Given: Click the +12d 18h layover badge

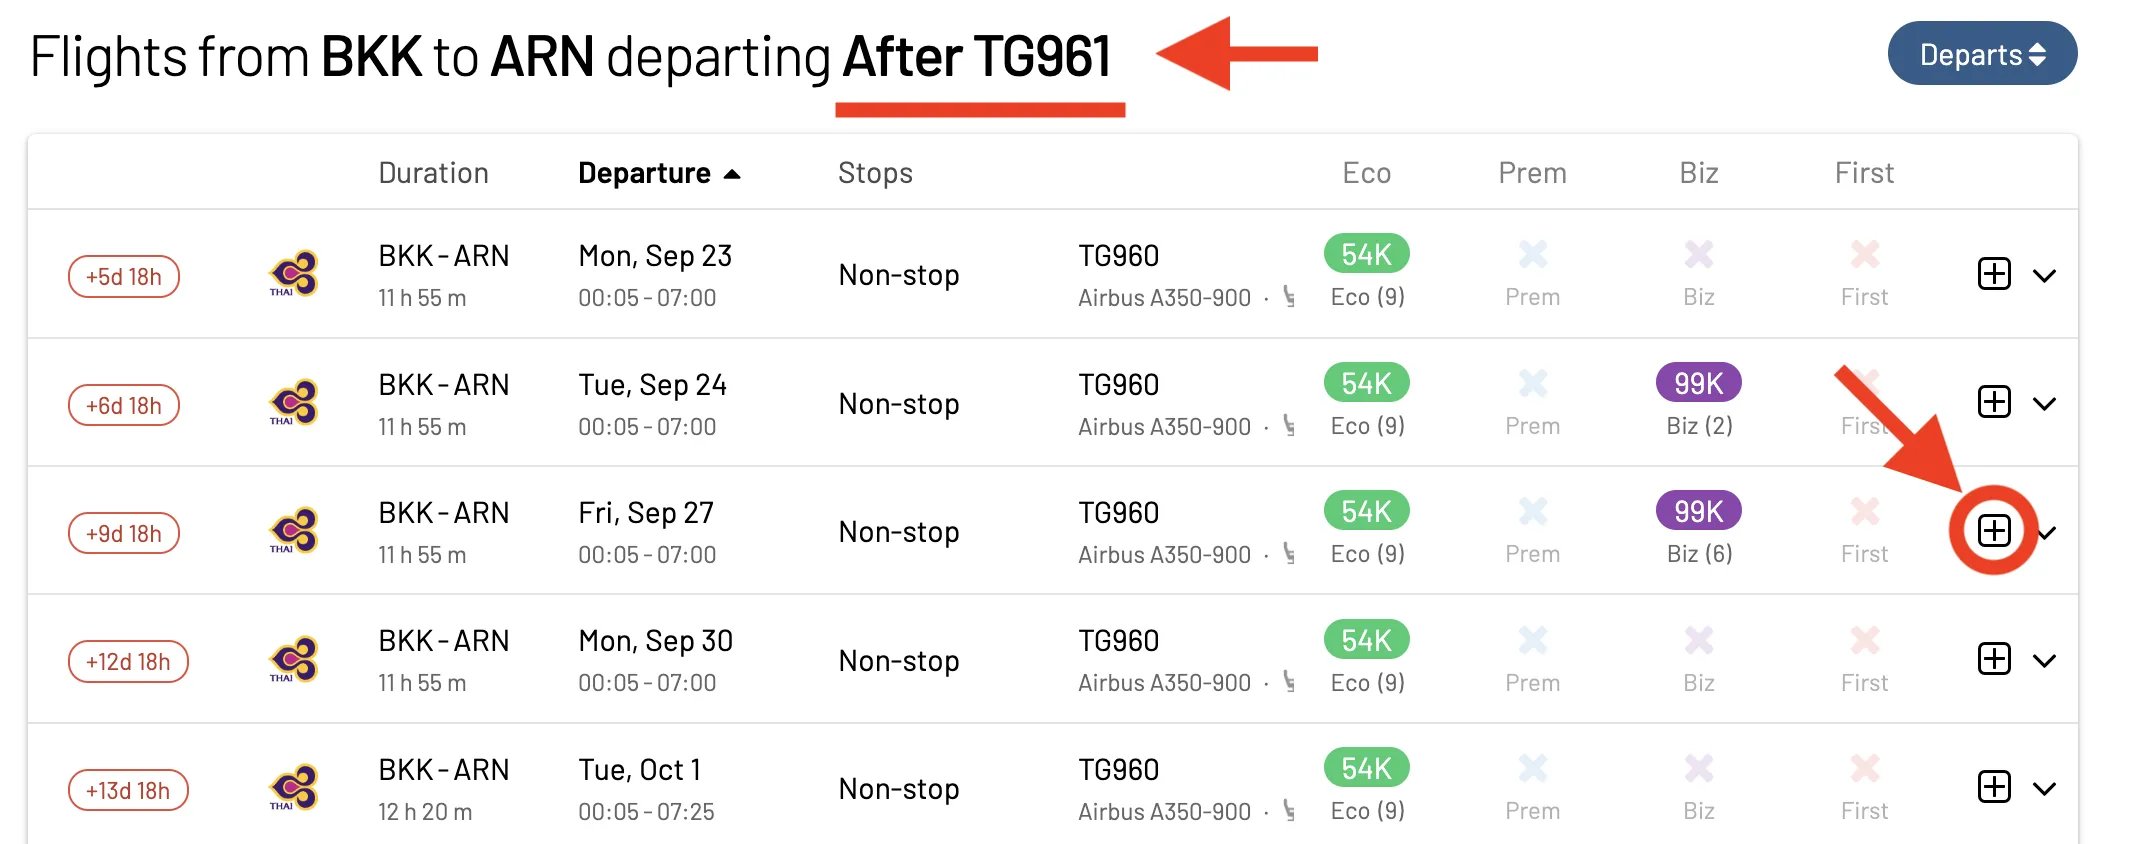Looking at the screenshot, I should (128, 661).
